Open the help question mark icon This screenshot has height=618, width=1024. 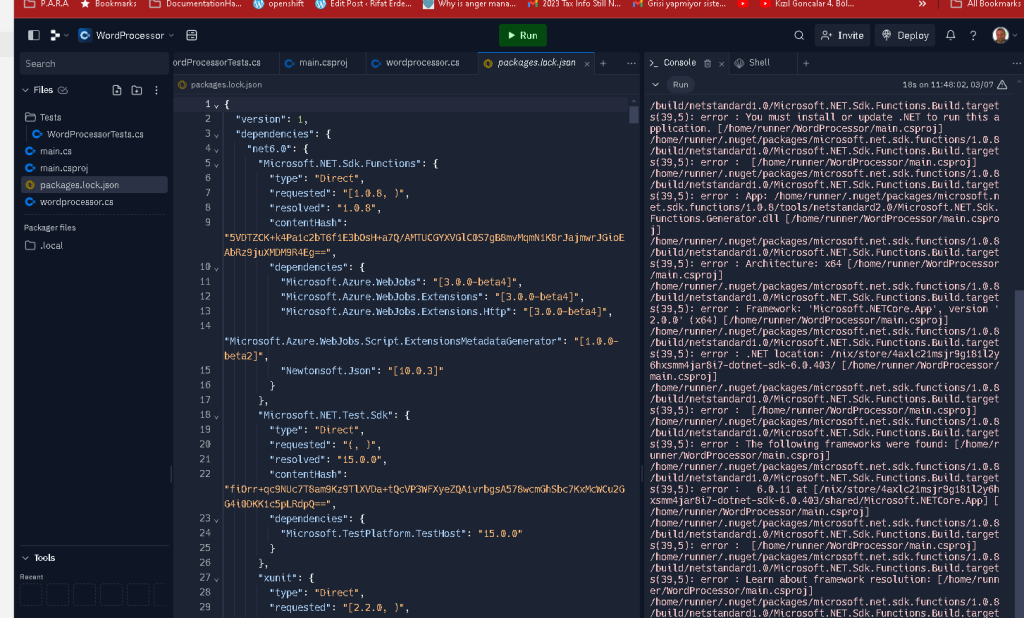point(973,35)
